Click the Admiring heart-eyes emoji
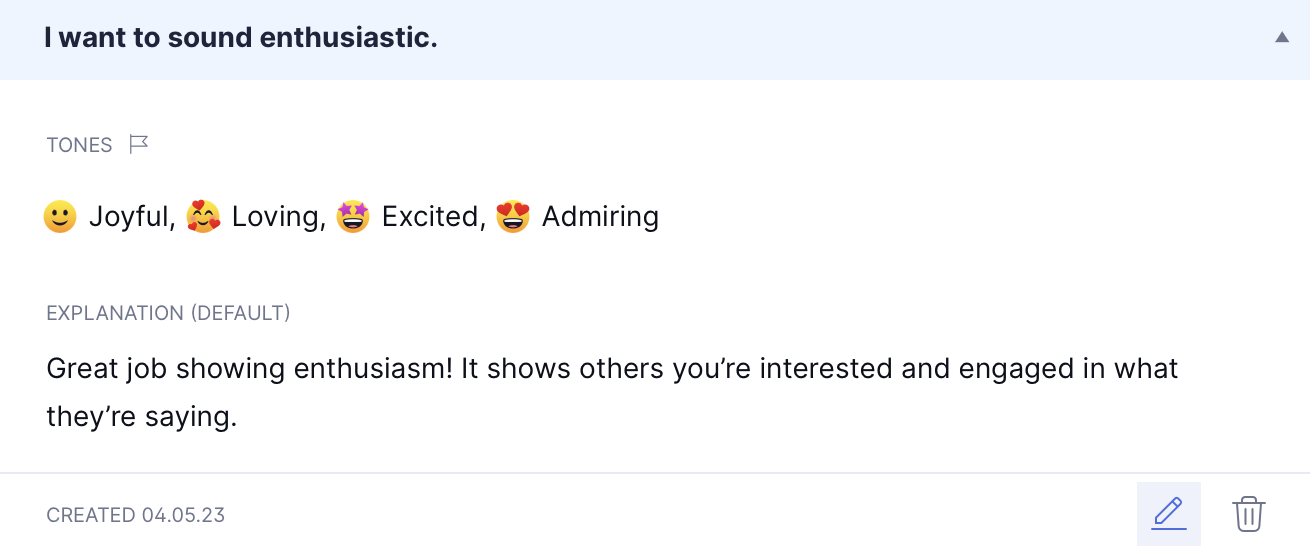This screenshot has height=550, width=1310. click(513, 216)
